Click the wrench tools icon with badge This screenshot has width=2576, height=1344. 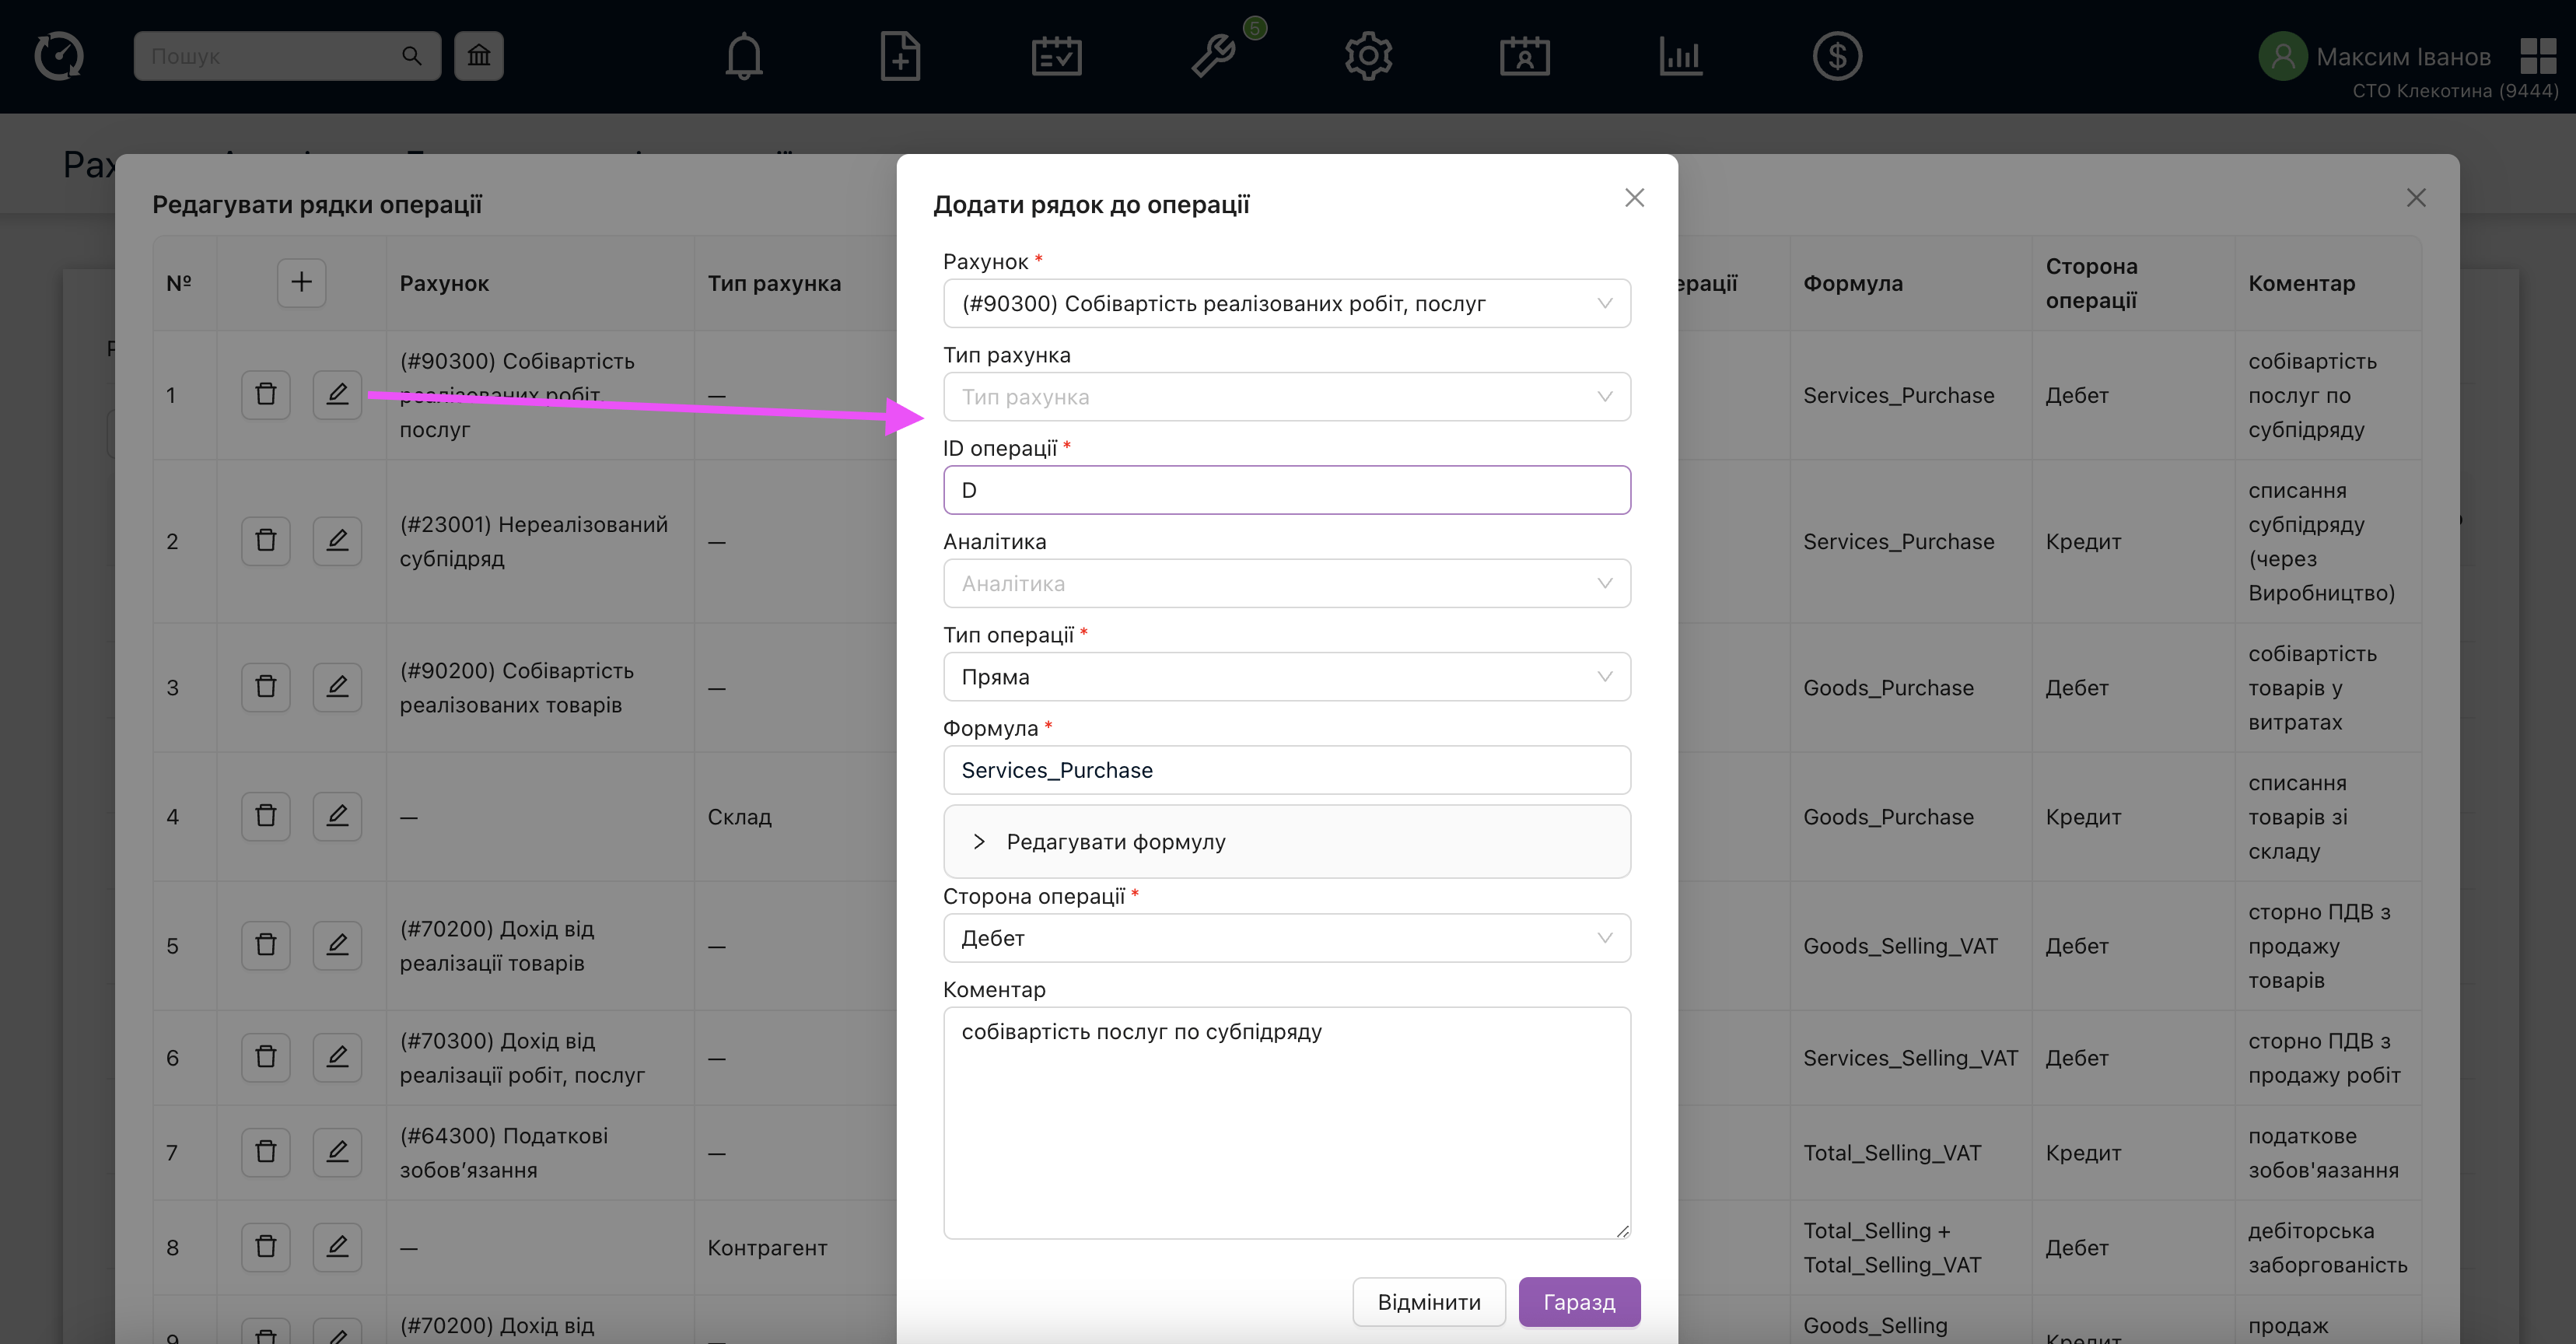[x=1214, y=57]
